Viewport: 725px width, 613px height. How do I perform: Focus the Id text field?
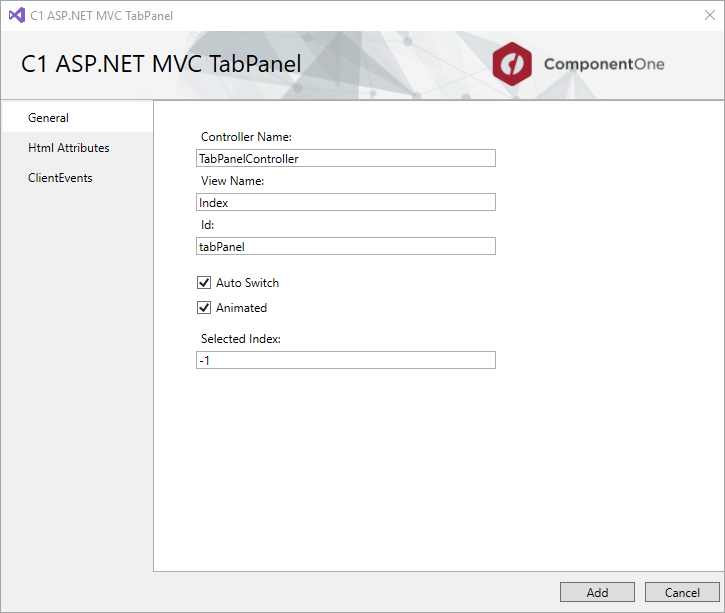tap(345, 246)
